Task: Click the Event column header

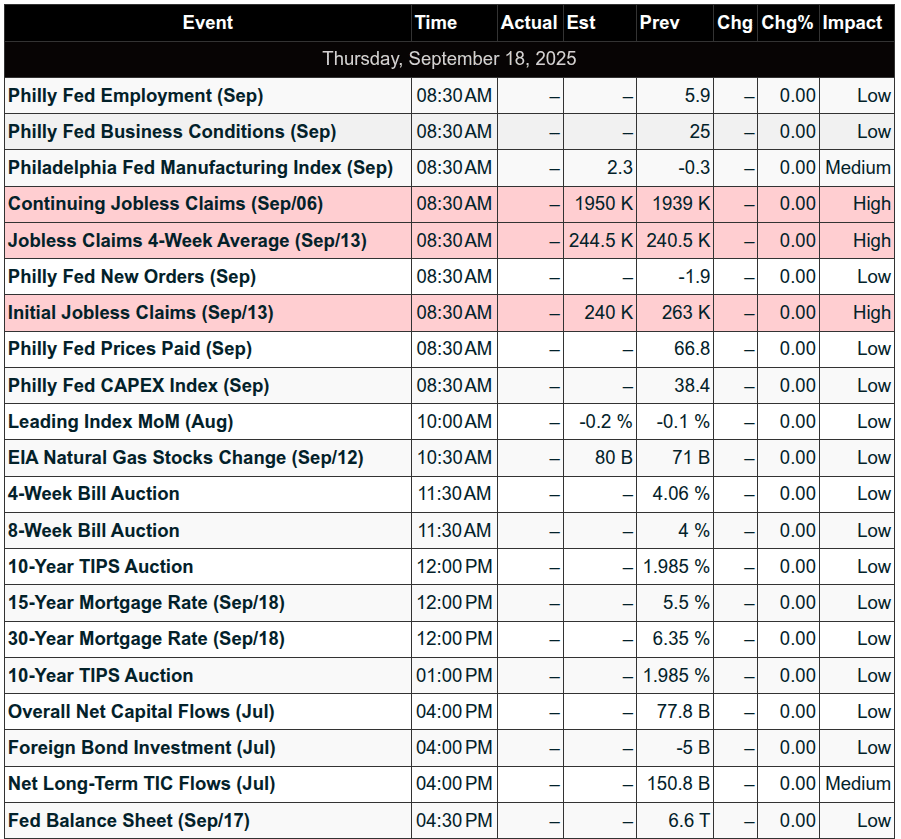Action: (x=207, y=23)
